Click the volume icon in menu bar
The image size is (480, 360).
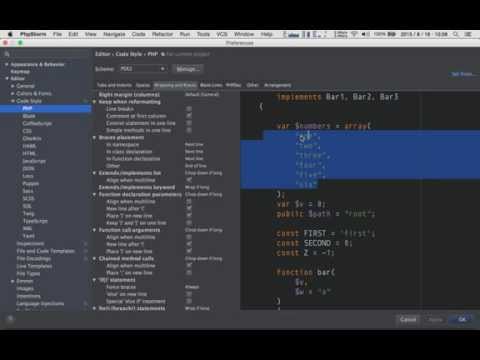pyautogui.click(x=366, y=34)
